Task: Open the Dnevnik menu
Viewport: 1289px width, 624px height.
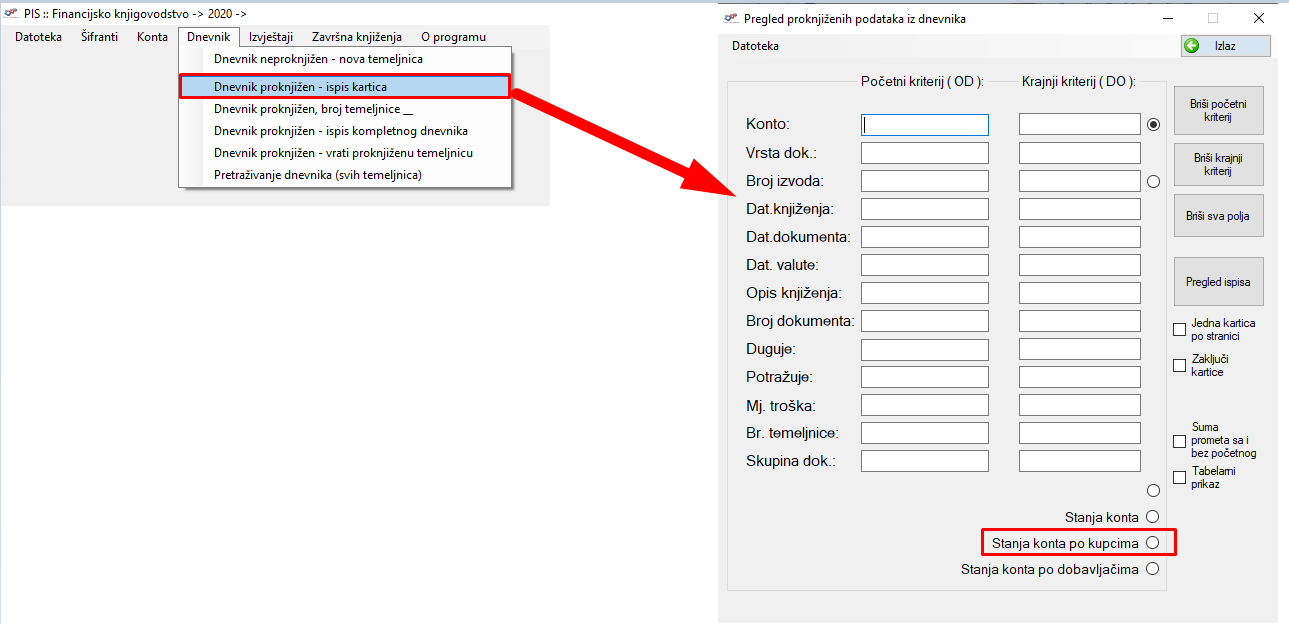Action: click(208, 37)
